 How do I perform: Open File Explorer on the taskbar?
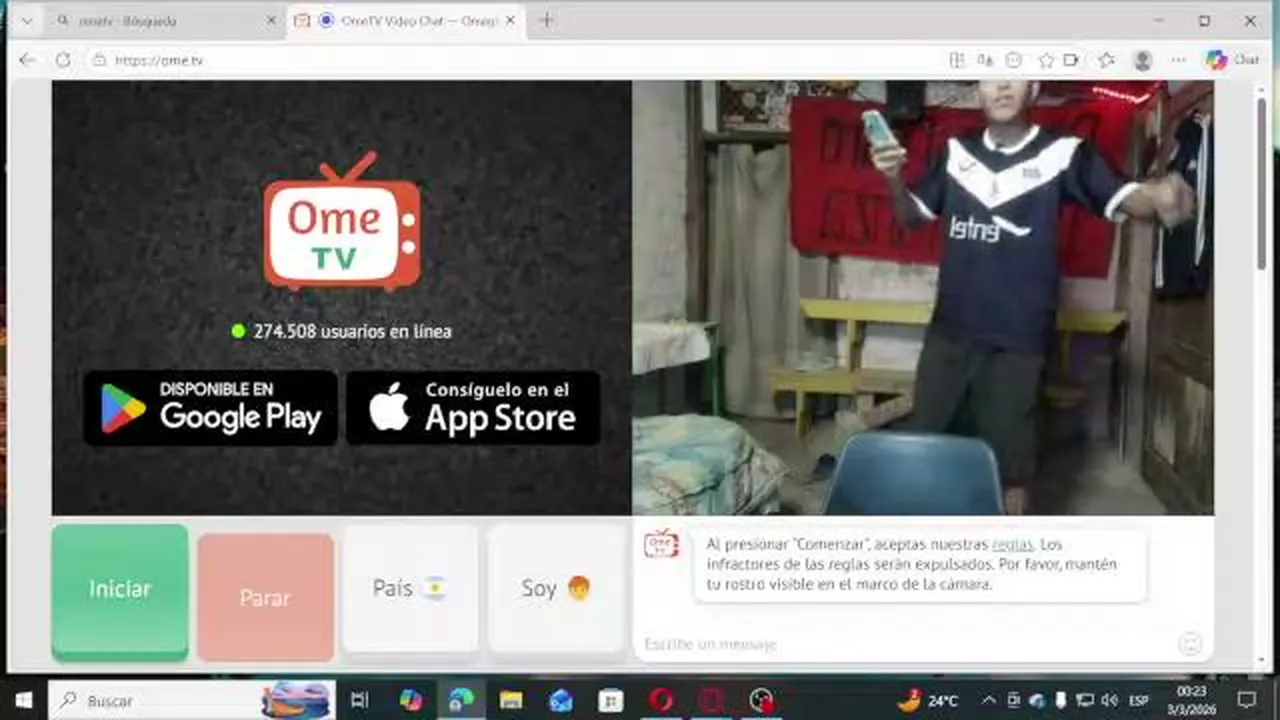511,700
